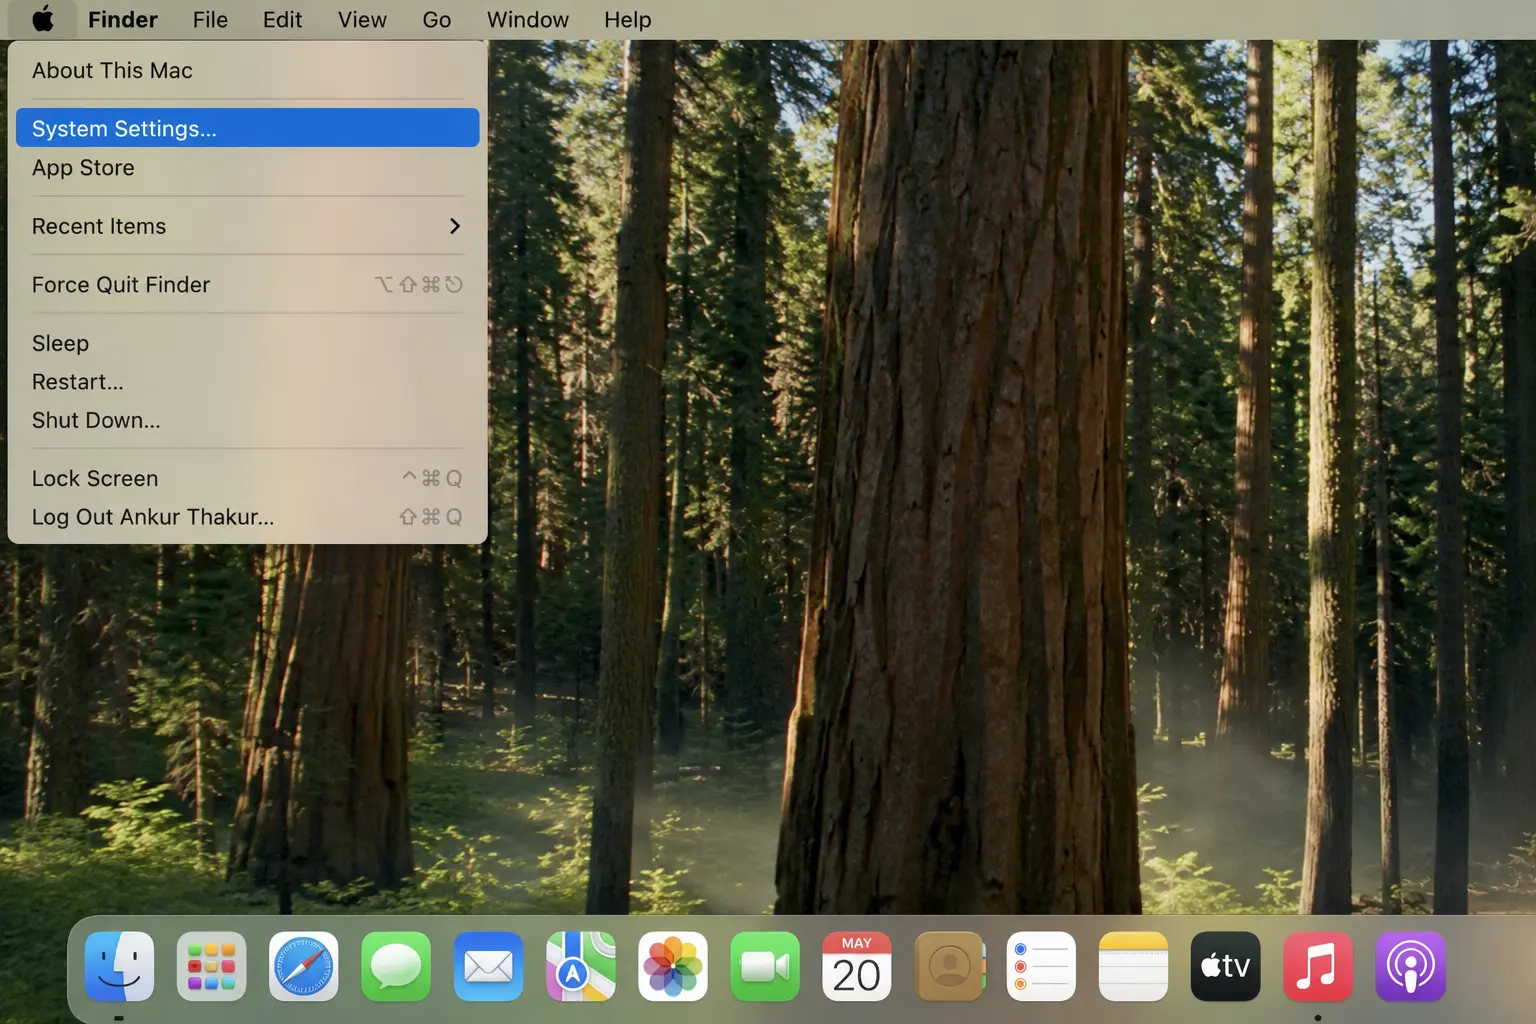Screen dimensions: 1536x1024
Task: Open the Edit menu
Action: [282, 19]
